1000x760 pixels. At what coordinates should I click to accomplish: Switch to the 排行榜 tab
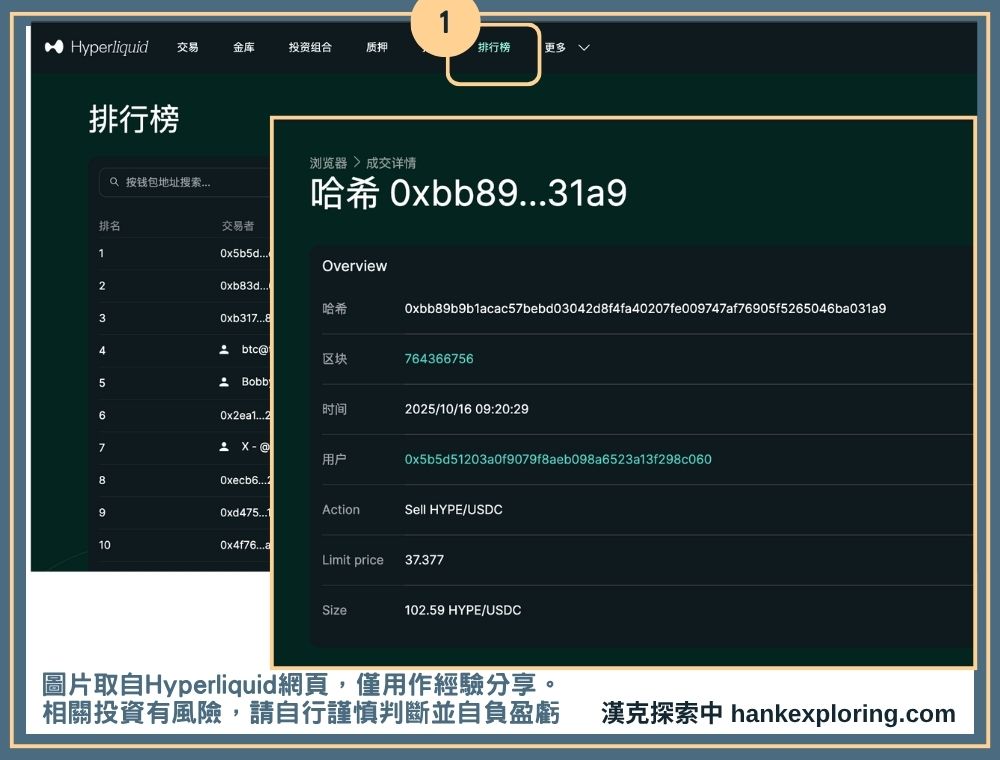pyautogui.click(x=493, y=47)
